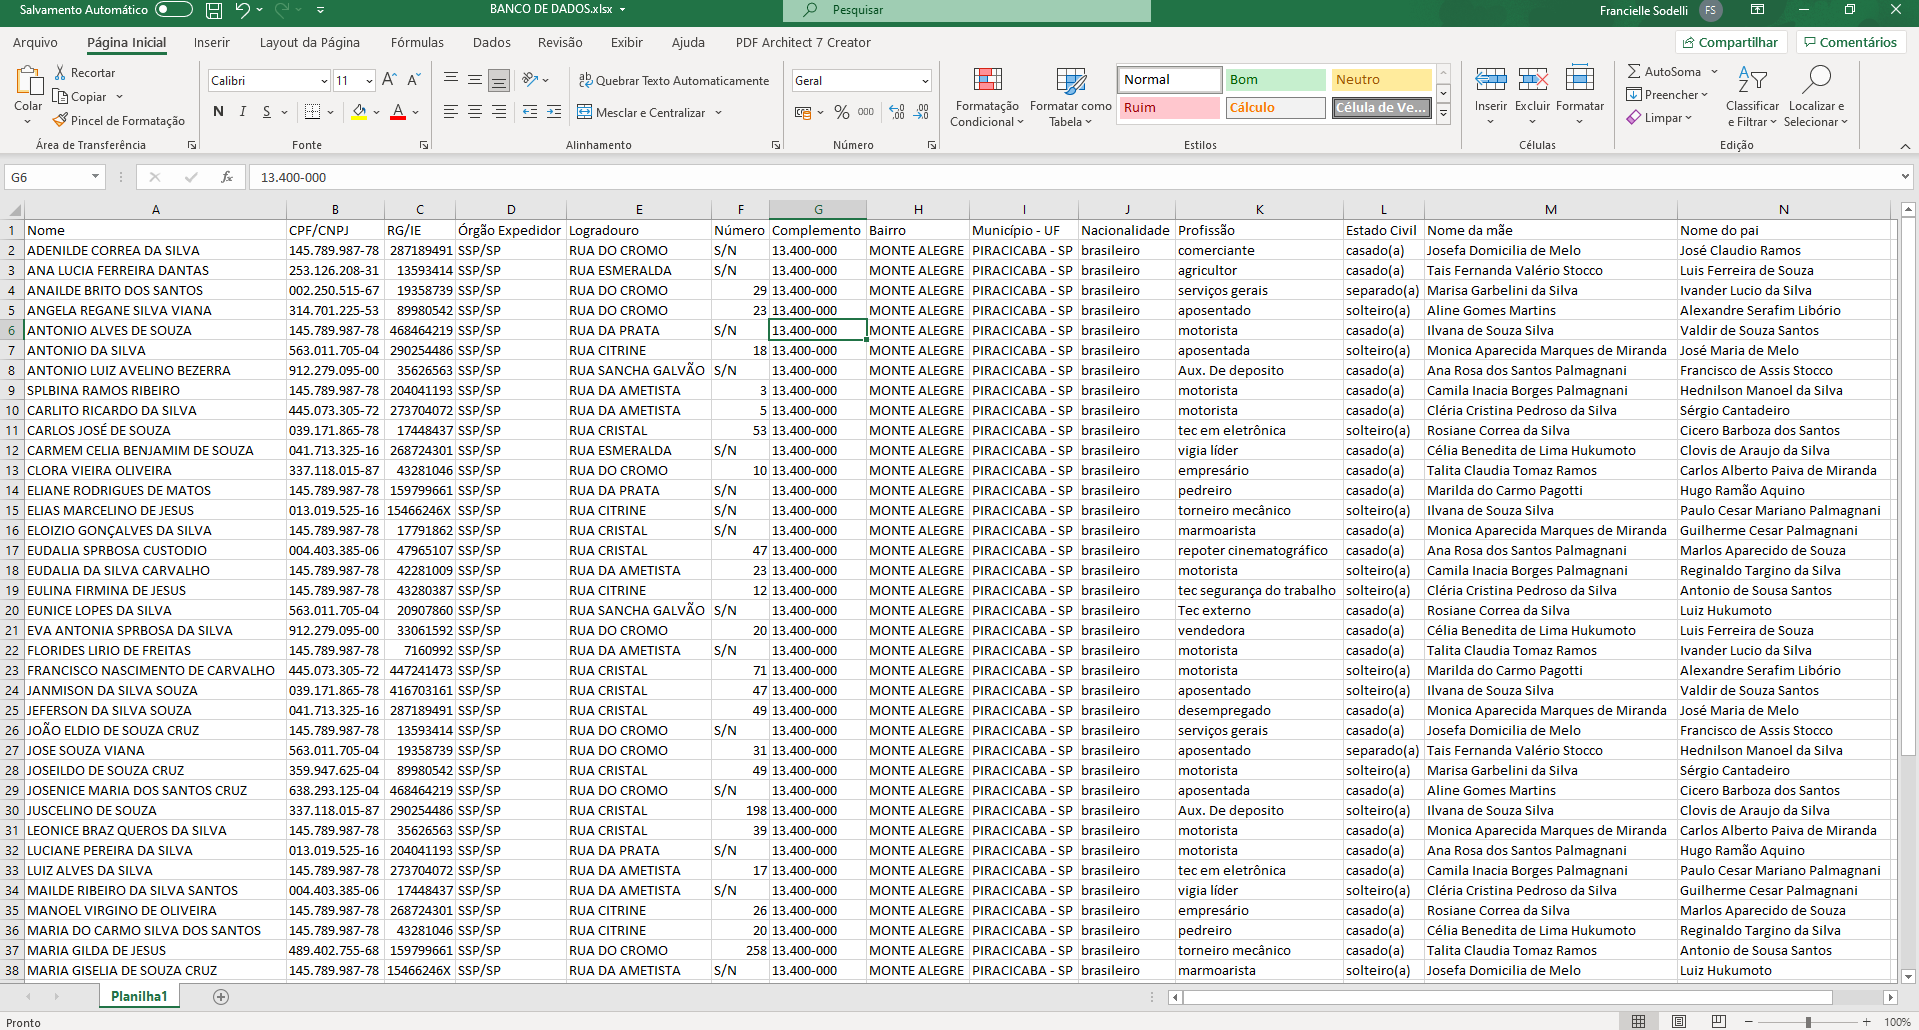Open Conditional Formatting menu
The image size is (1919, 1030).
987,98
